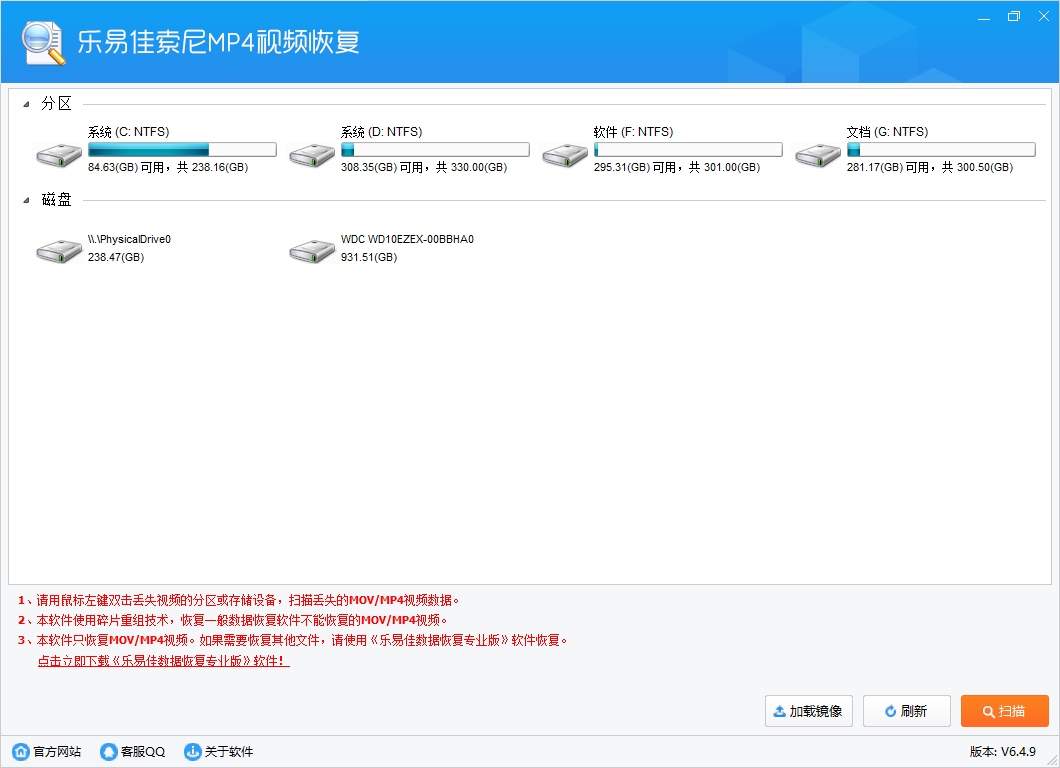Click the 乐易佳索尼MP4视频恢复 title text
Viewport: 1060px width, 768px height.
[x=218, y=42]
